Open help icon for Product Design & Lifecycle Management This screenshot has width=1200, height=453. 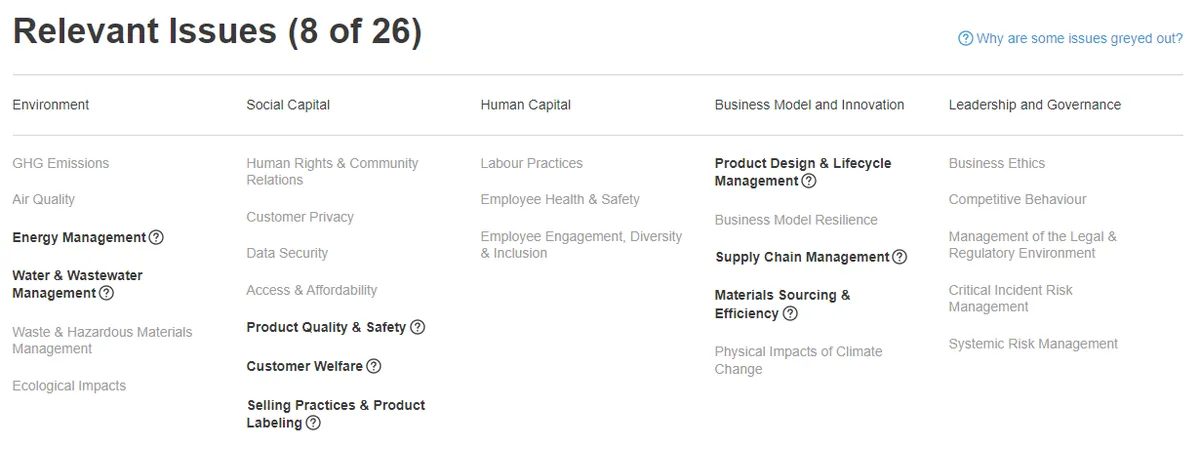click(809, 182)
